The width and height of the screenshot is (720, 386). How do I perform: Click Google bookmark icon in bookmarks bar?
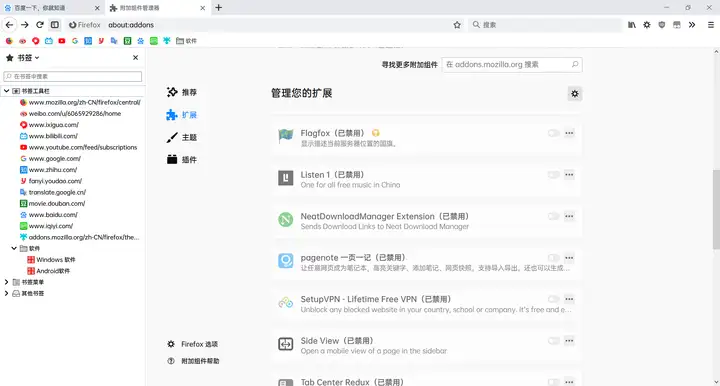click(75, 41)
